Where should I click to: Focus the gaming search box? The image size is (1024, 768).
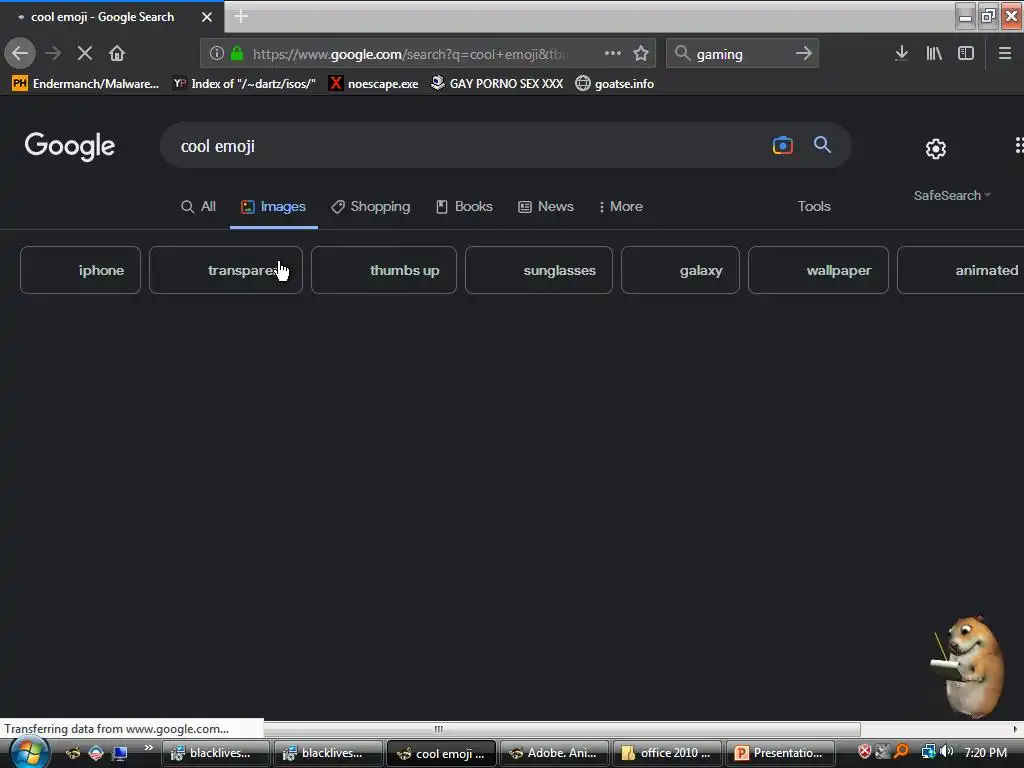point(741,54)
